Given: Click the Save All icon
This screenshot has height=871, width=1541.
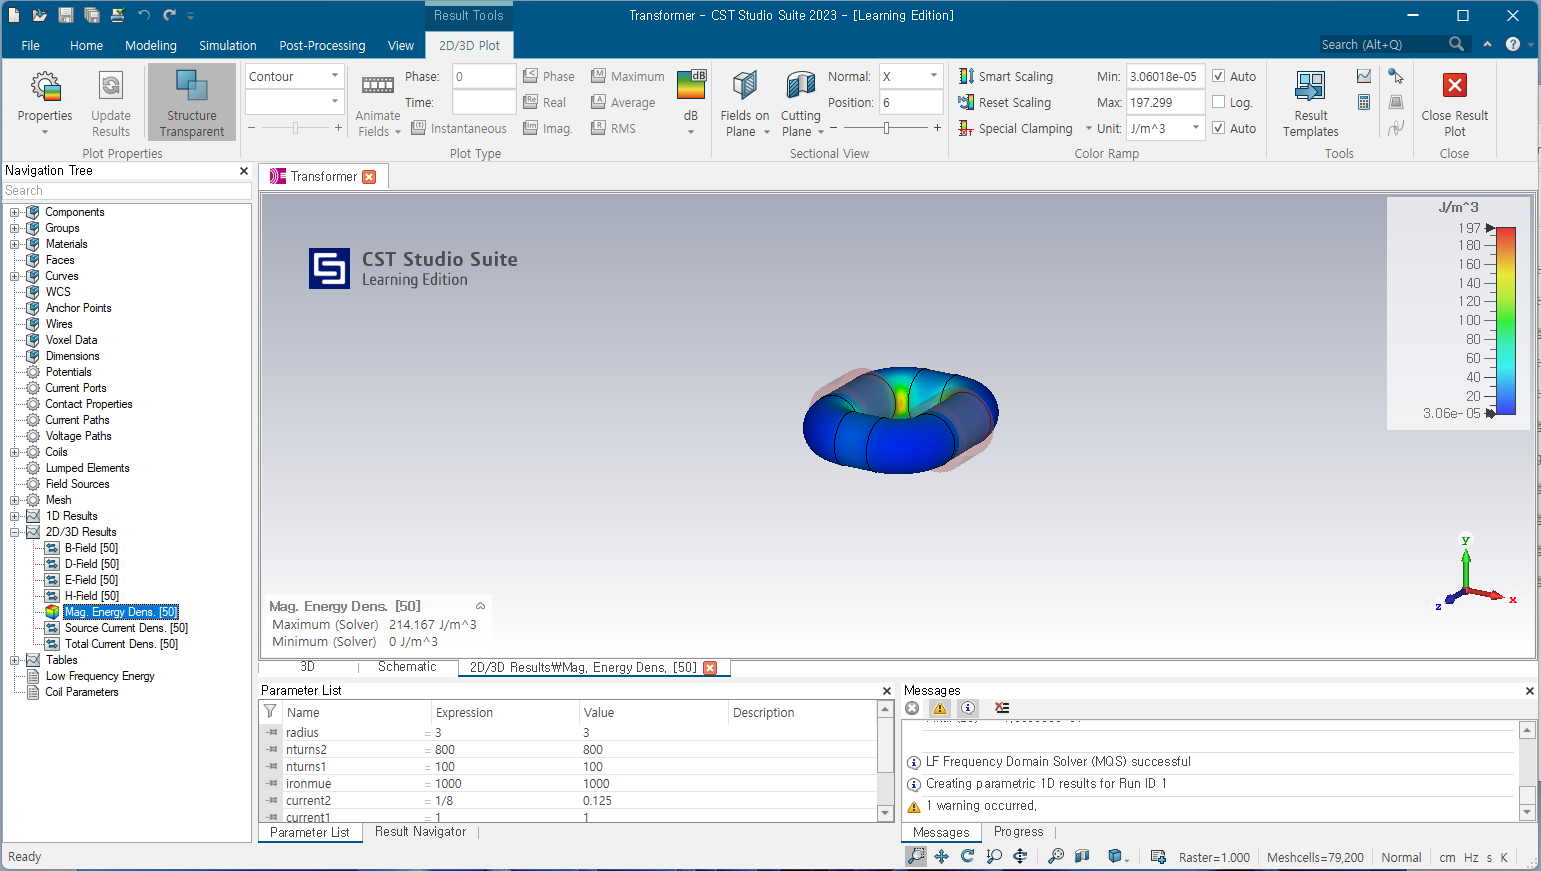Looking at the screenshot, I should click(92, 15).
